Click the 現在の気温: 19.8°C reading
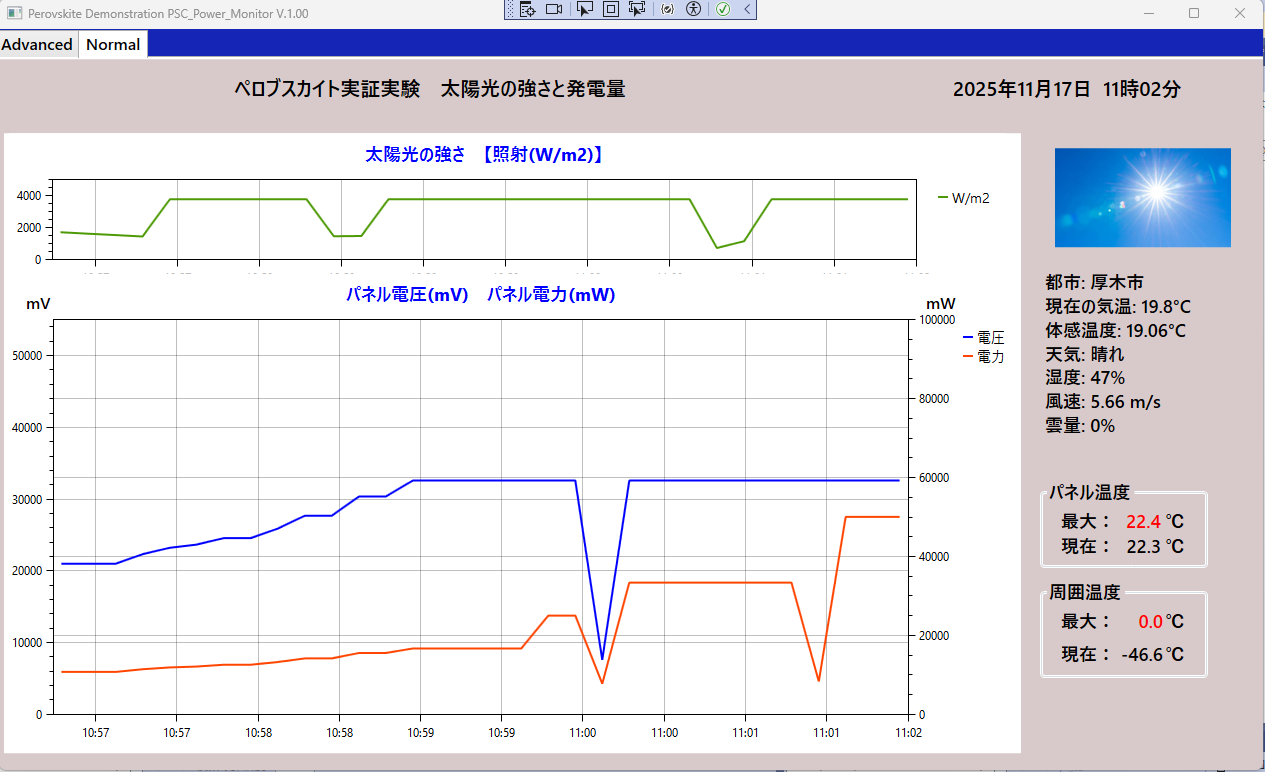The width and height of the screenshot is (1265, 772). (1118, 306)
